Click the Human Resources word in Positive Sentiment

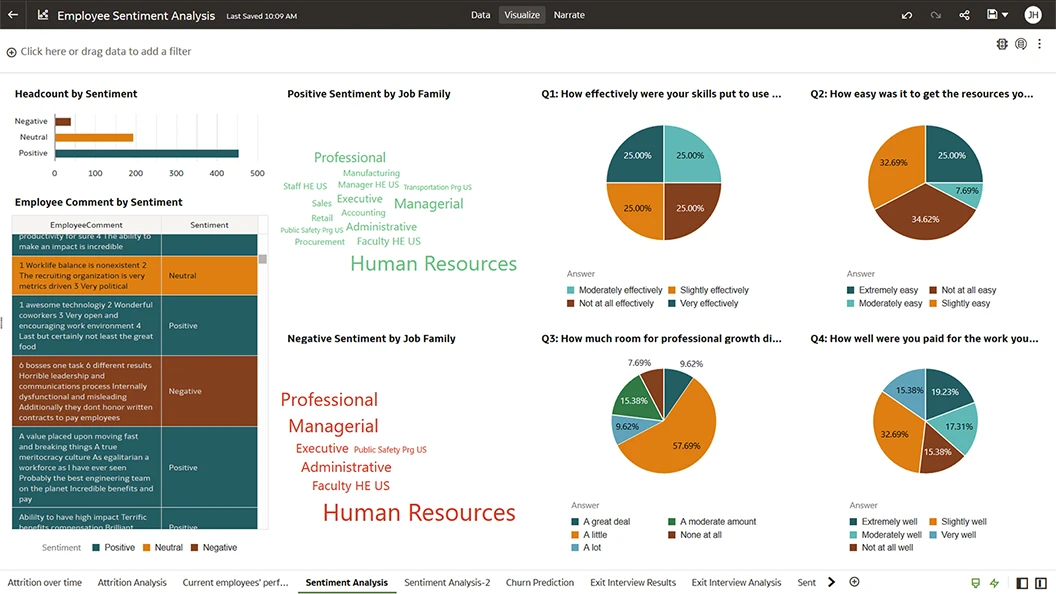click(433, 264)
